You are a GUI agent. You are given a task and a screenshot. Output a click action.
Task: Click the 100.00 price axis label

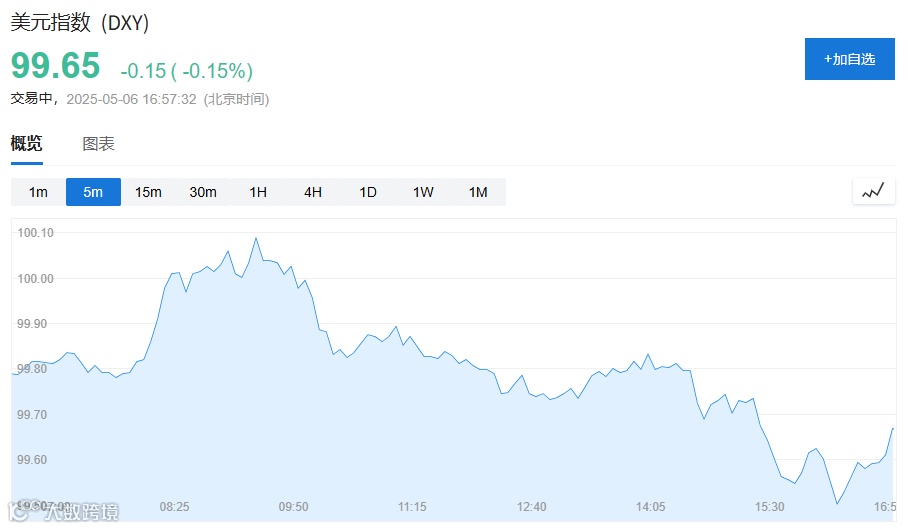[35, 278]
